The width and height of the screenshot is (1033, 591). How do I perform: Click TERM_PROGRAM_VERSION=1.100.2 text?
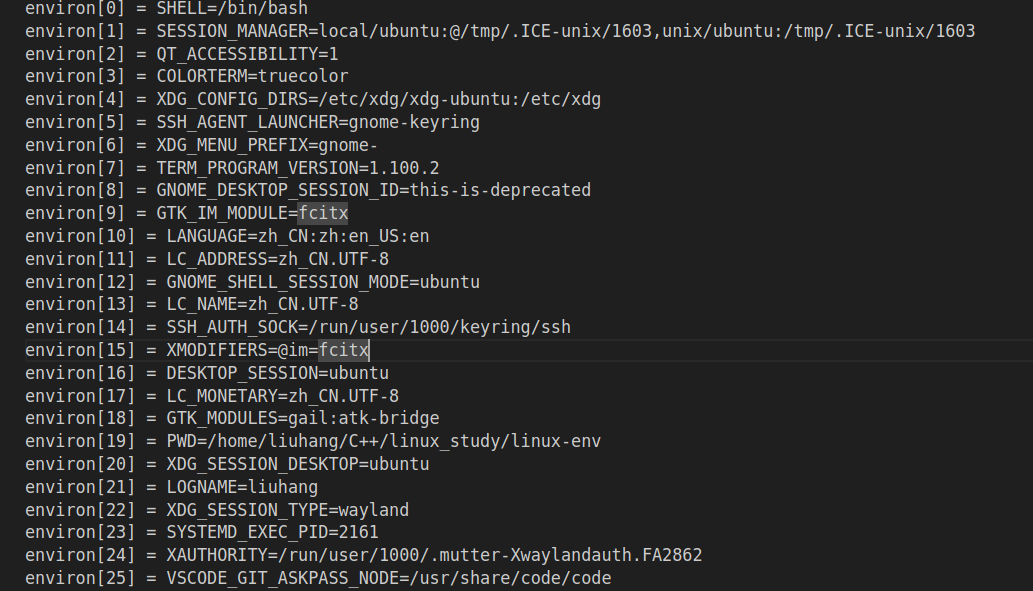coord(298,168)
